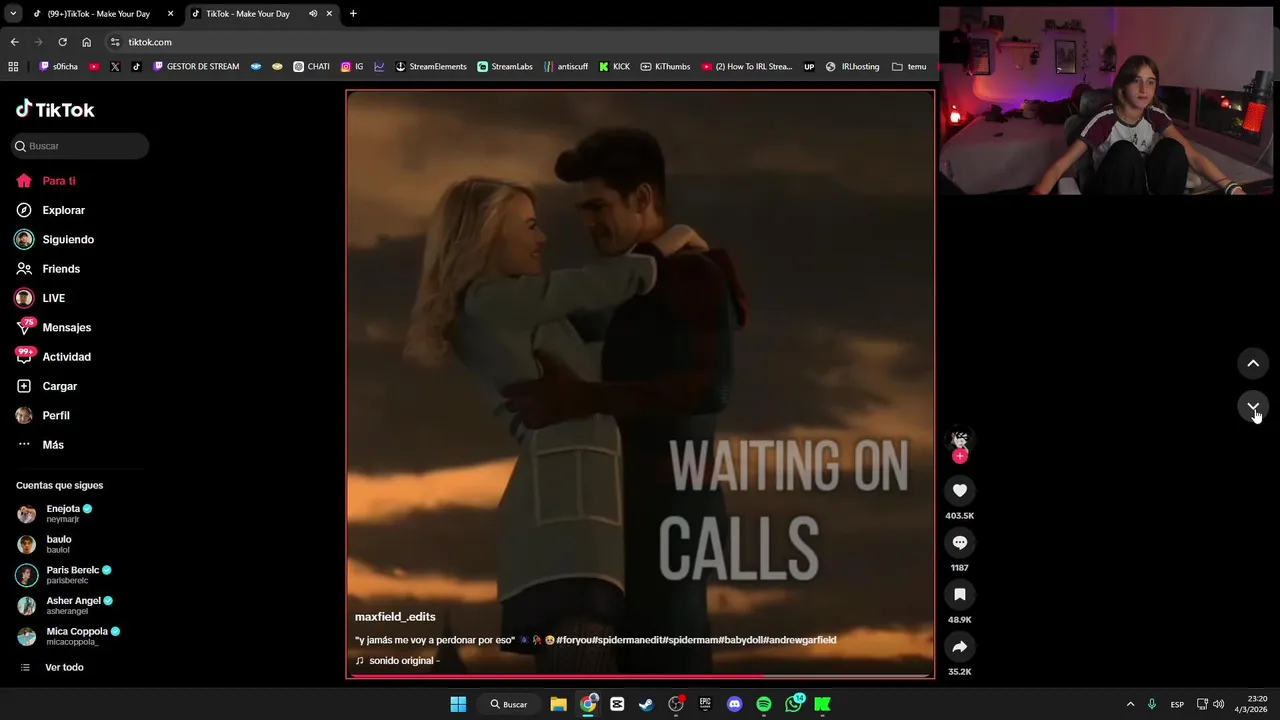Click the #andrewgarfield hashtag
This screenshot has height=720, width=1280.
click(x=799, y=640)
